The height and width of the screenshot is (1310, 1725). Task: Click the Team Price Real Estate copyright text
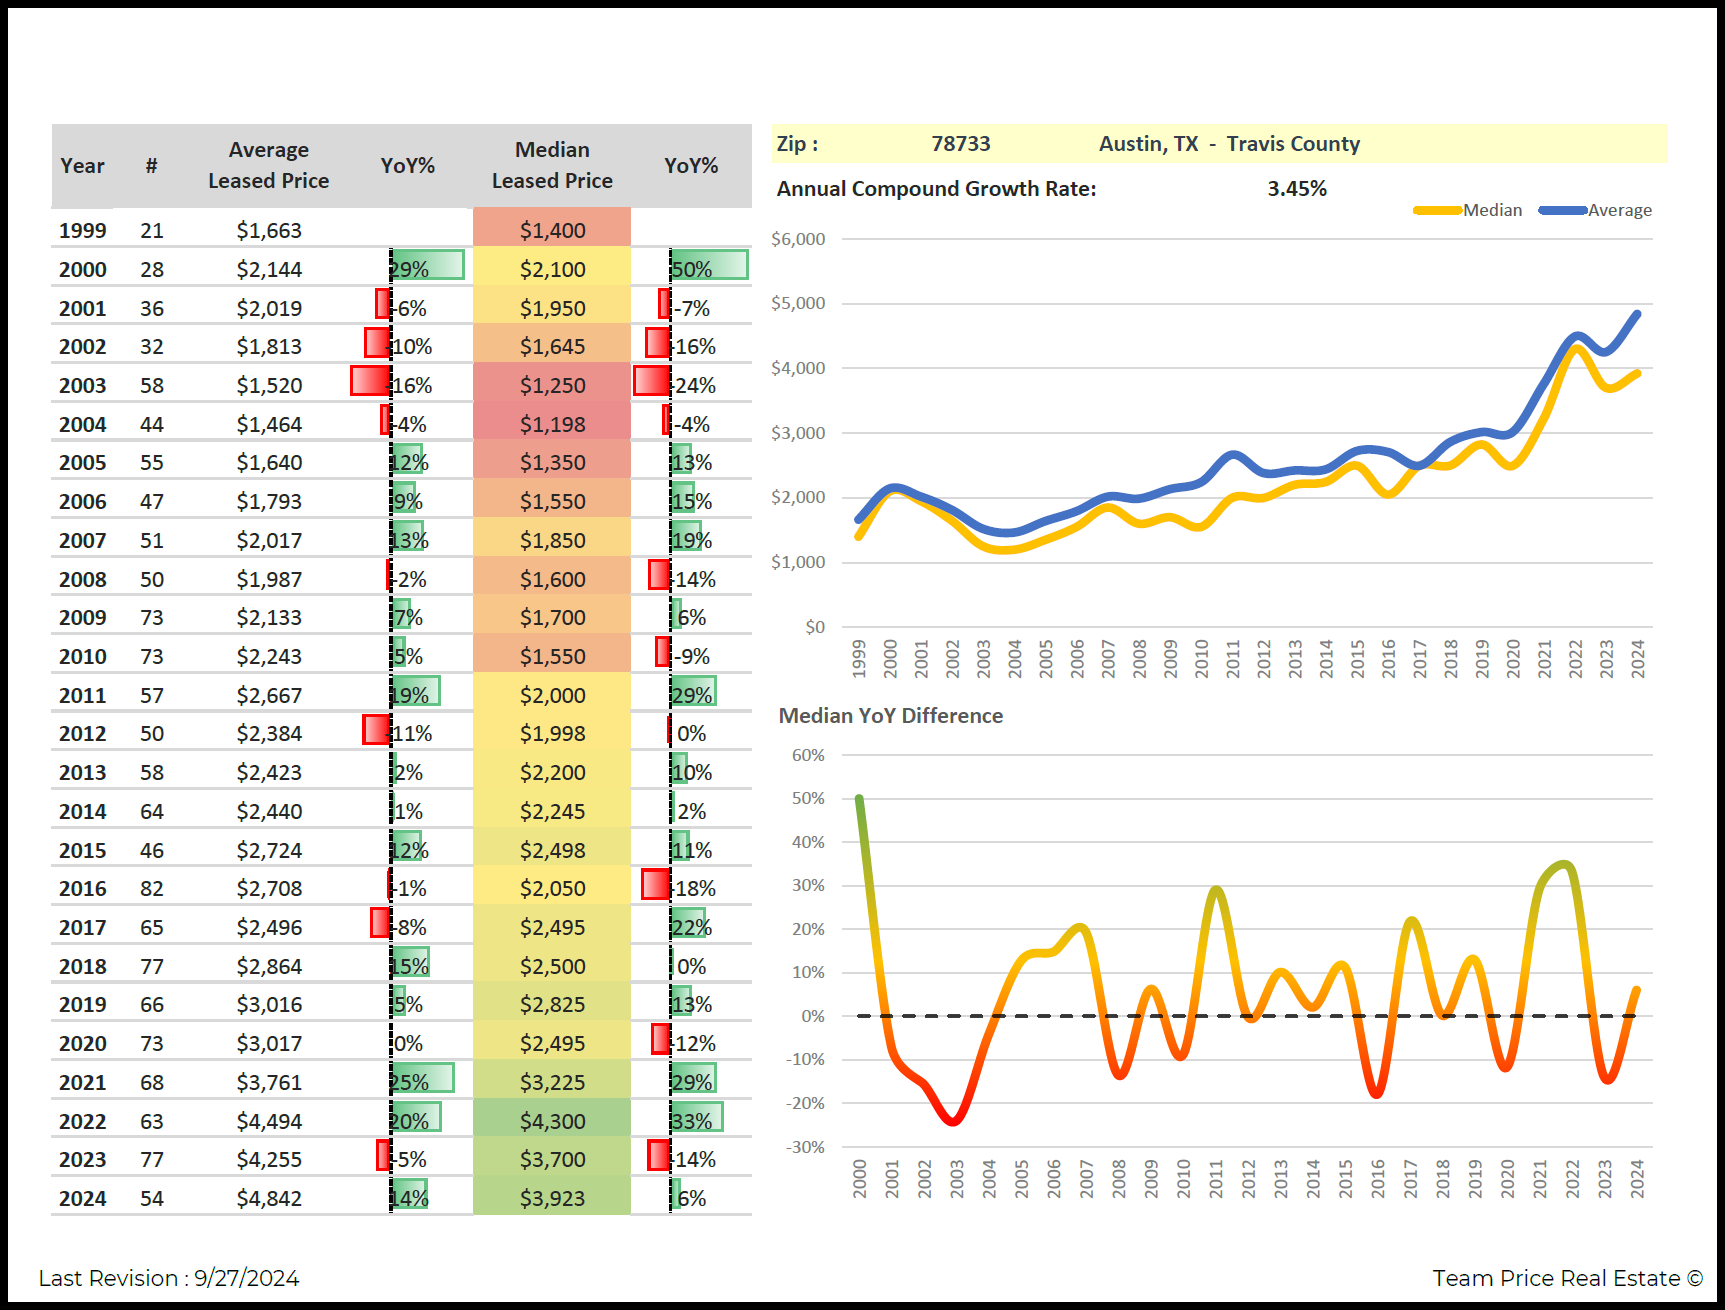point(1567,1278)
